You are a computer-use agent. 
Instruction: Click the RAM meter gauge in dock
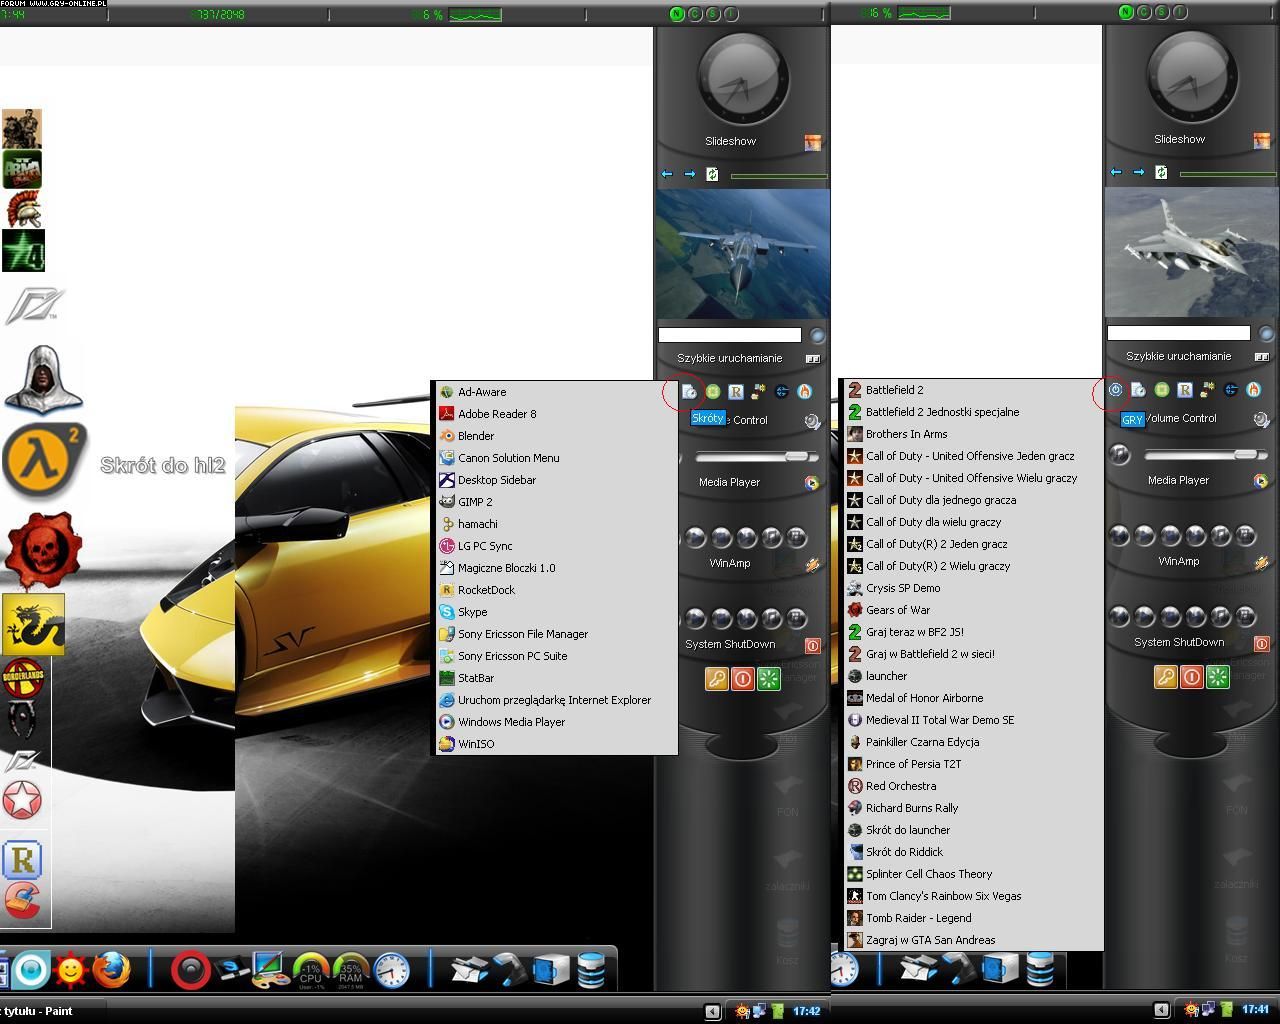351,971
